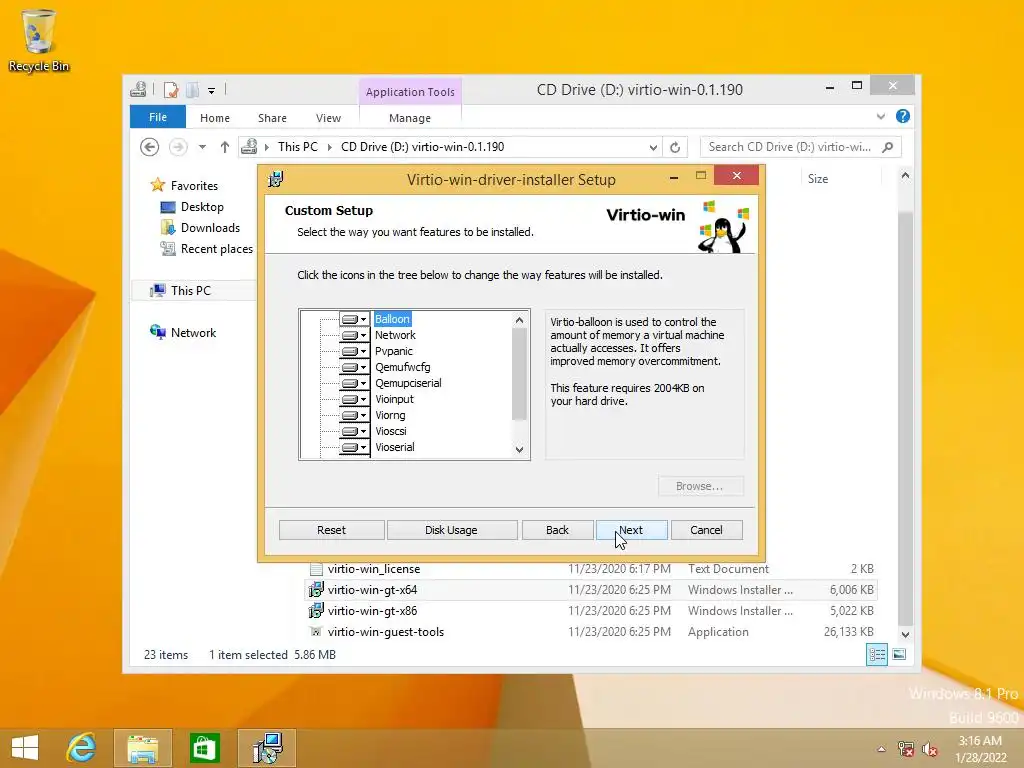Image resolution: width=1024 pixels, height=768 pixels.
Task: Switch to the Home ribbon tab
Action: click(x=215, y=118)
